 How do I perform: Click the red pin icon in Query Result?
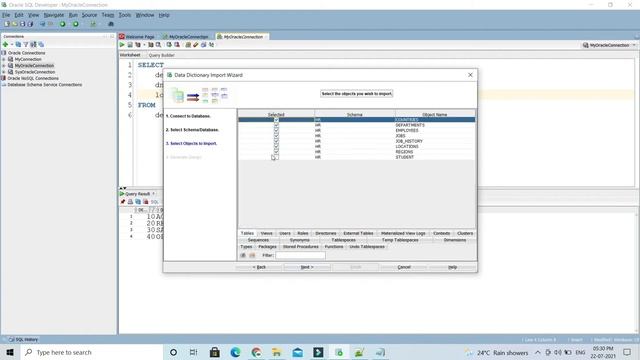tap(123, 202)
